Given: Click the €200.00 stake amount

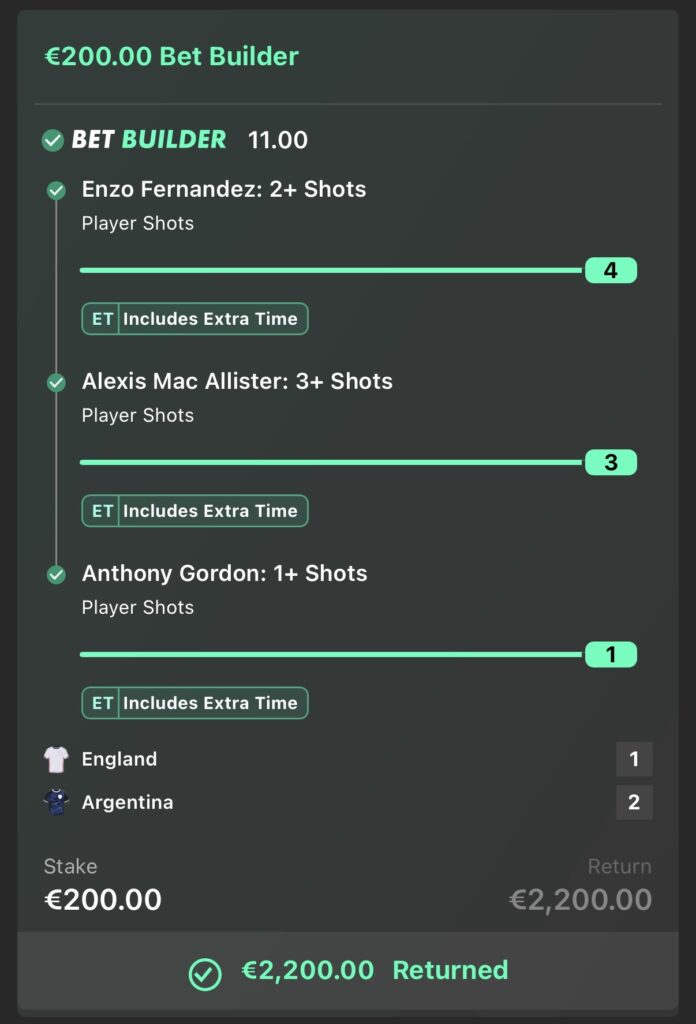Looking at the screenshot, I should coord(103,900).
